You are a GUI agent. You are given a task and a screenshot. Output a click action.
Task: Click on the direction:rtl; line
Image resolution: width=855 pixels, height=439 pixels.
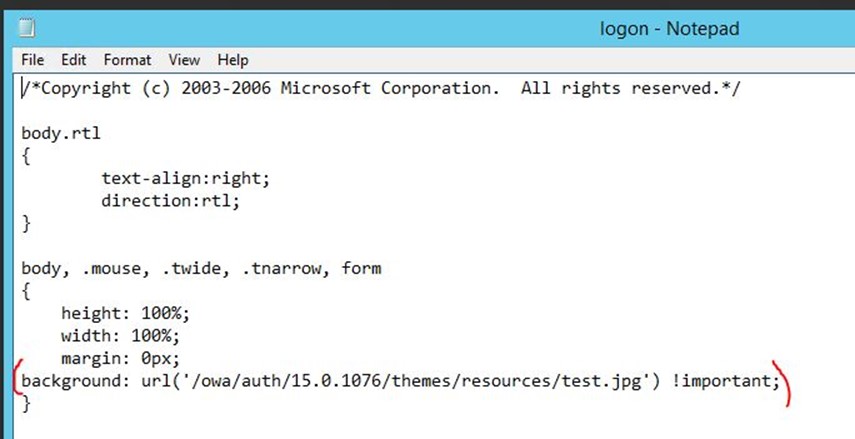(x=170, y=201)
